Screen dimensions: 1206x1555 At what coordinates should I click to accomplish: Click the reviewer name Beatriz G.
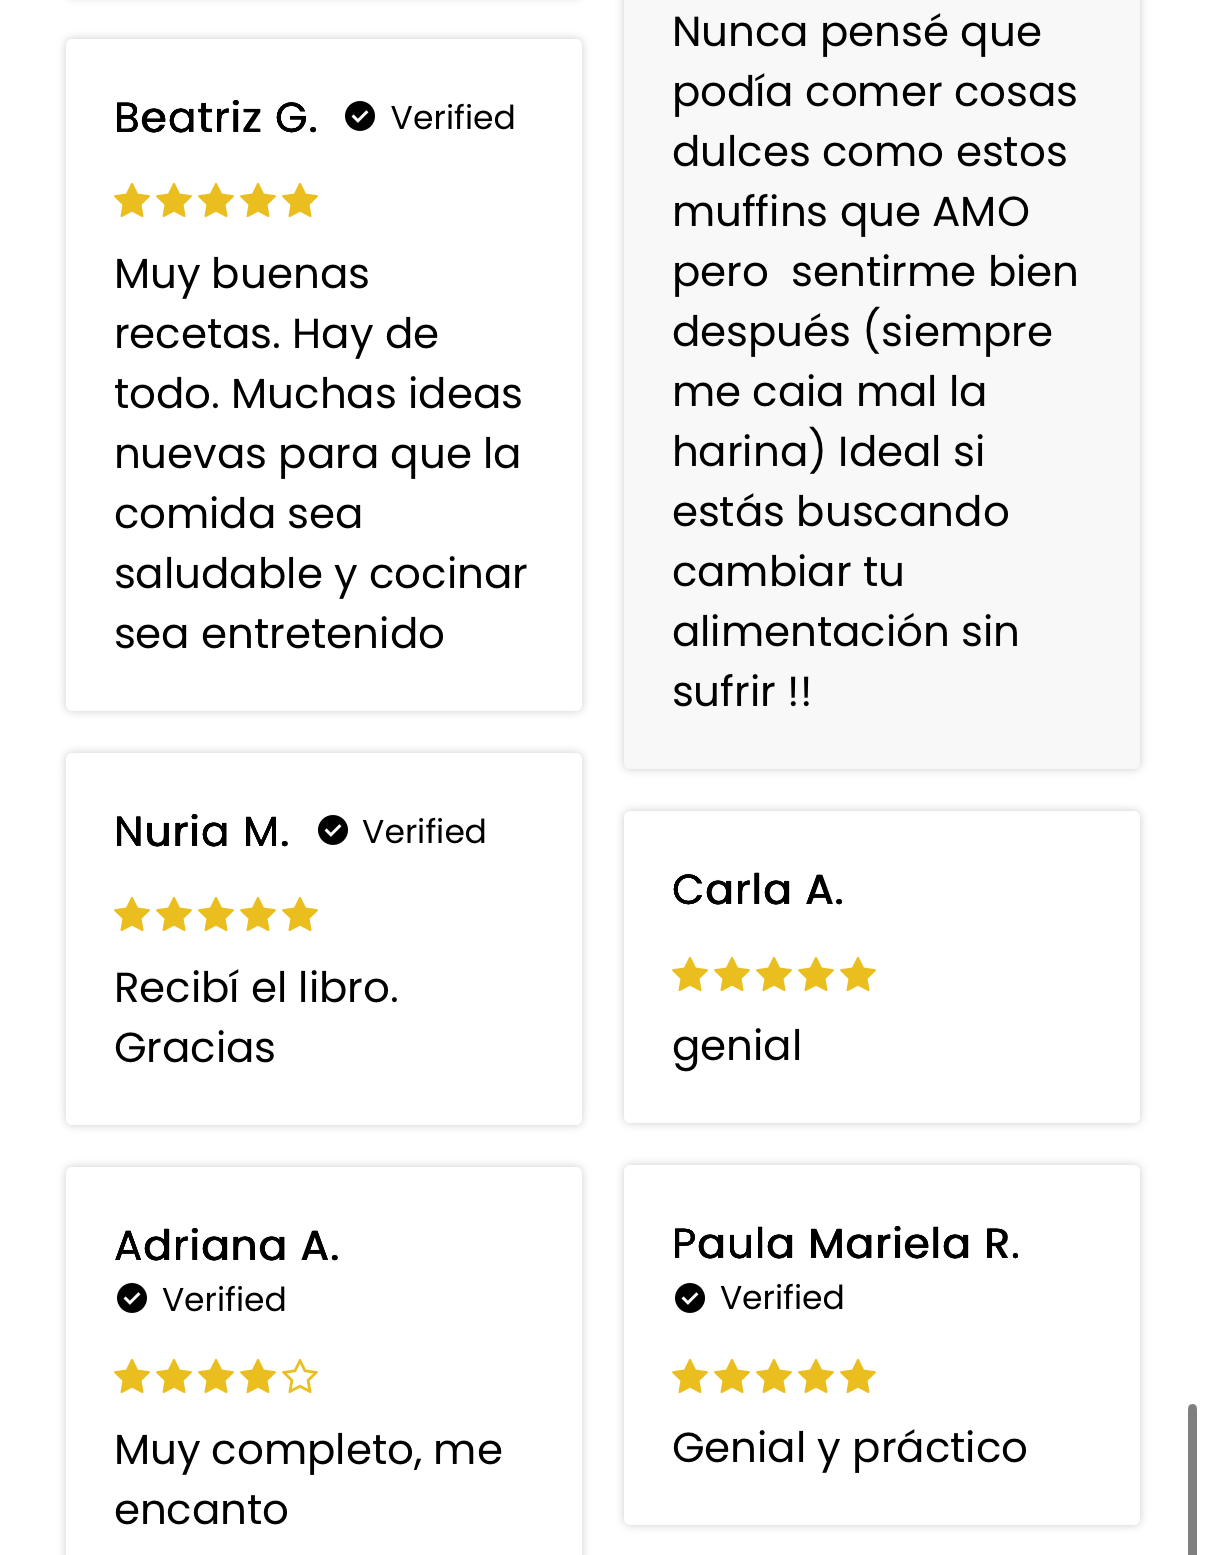coord(216,118)
